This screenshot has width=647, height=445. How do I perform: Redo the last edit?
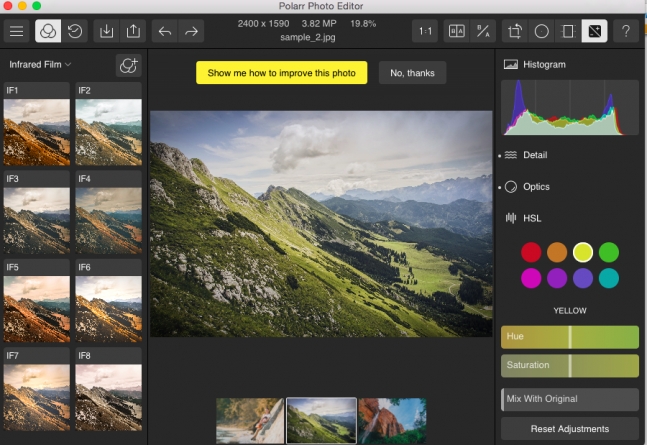click(x=191, y=31)
